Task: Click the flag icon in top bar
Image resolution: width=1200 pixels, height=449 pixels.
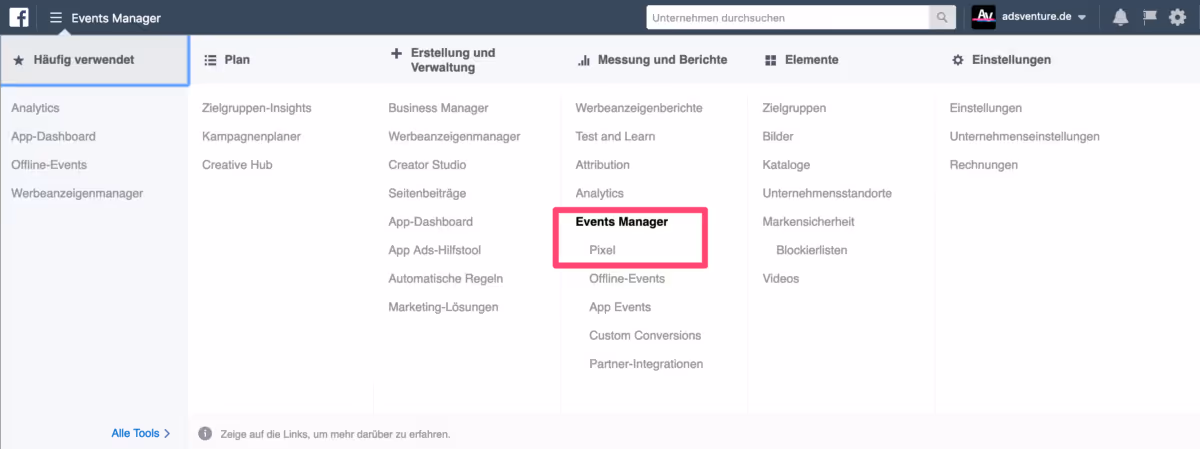Action: coord(1150,18)
